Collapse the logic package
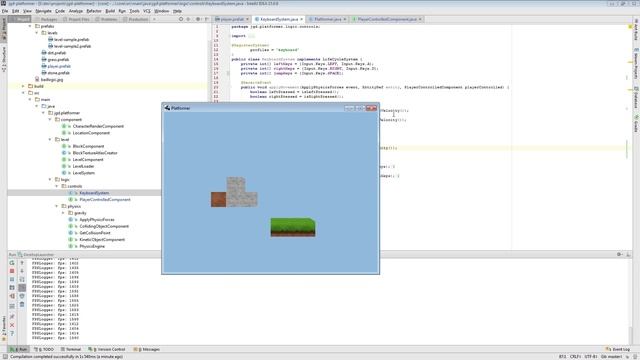The image size is (640, 360). click(50, 180)
